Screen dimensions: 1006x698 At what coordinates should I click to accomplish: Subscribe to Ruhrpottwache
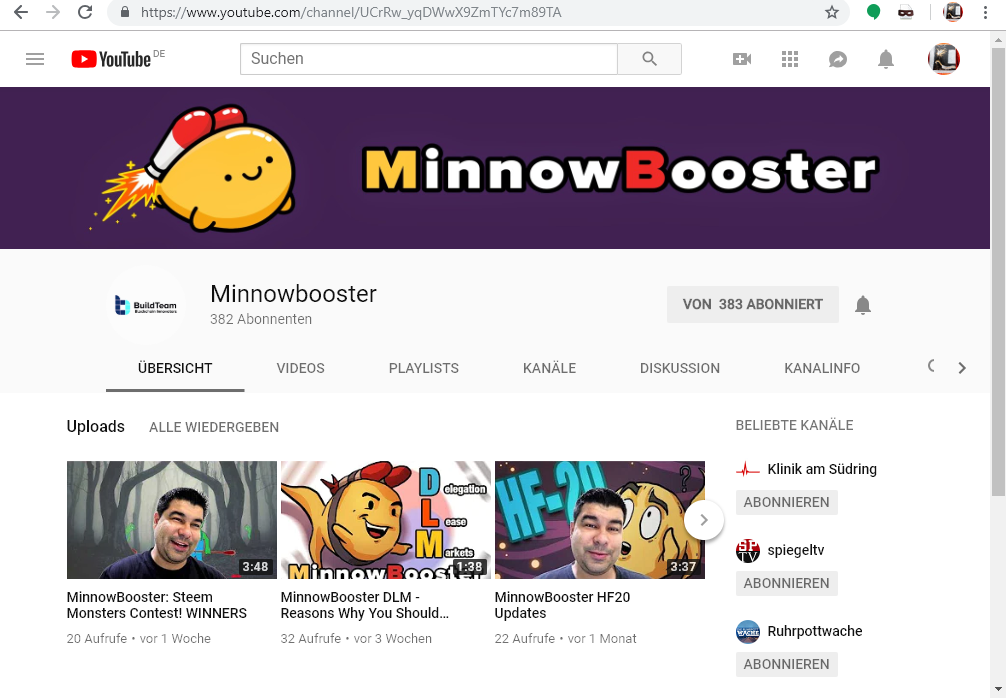(x=787, y=664)
